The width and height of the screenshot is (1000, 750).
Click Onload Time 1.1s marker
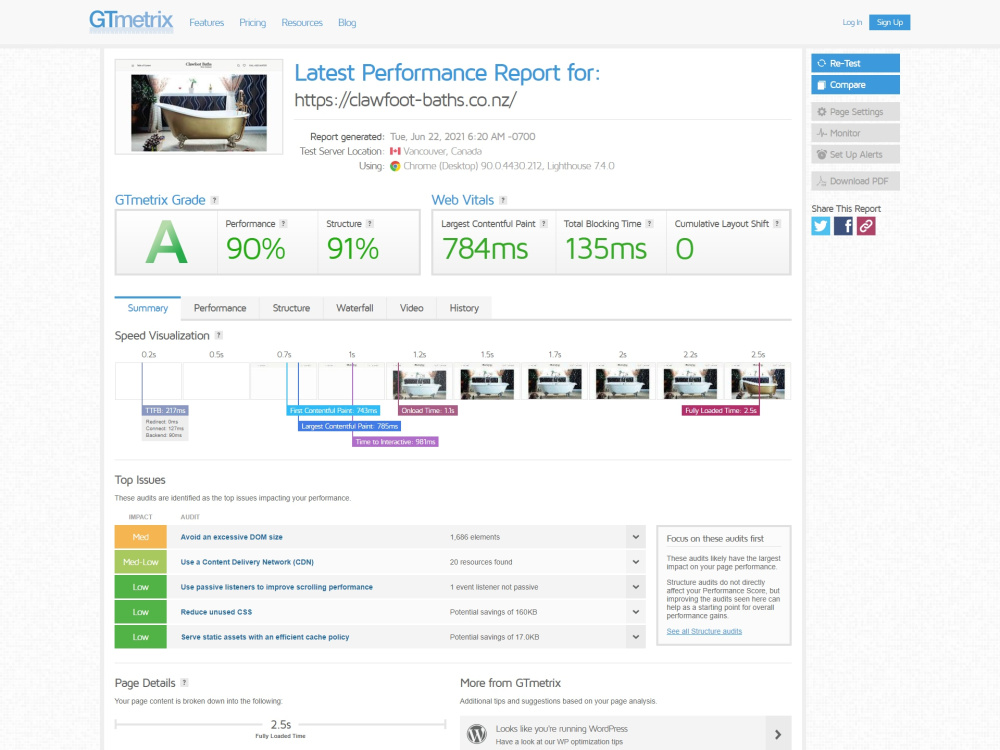[428, 410]
